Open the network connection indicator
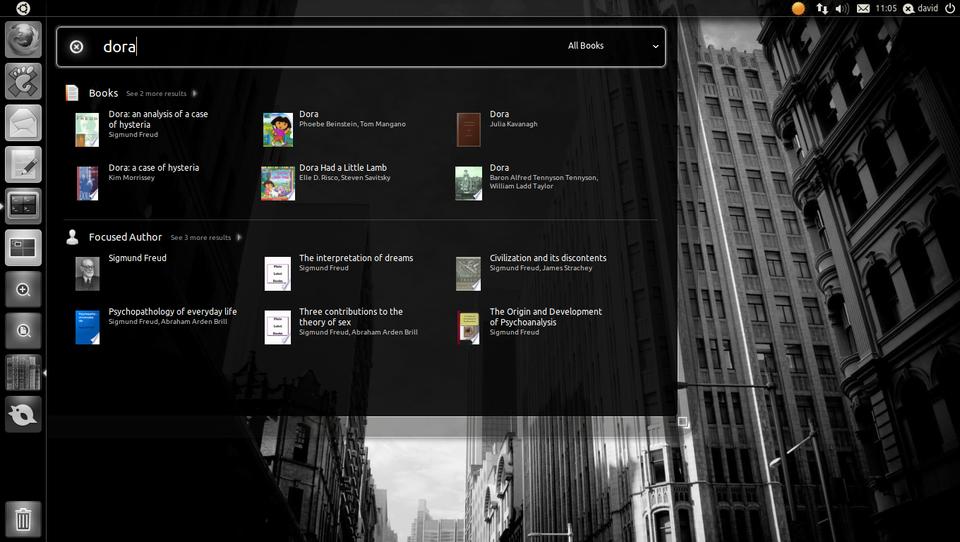 click(822, 8)
